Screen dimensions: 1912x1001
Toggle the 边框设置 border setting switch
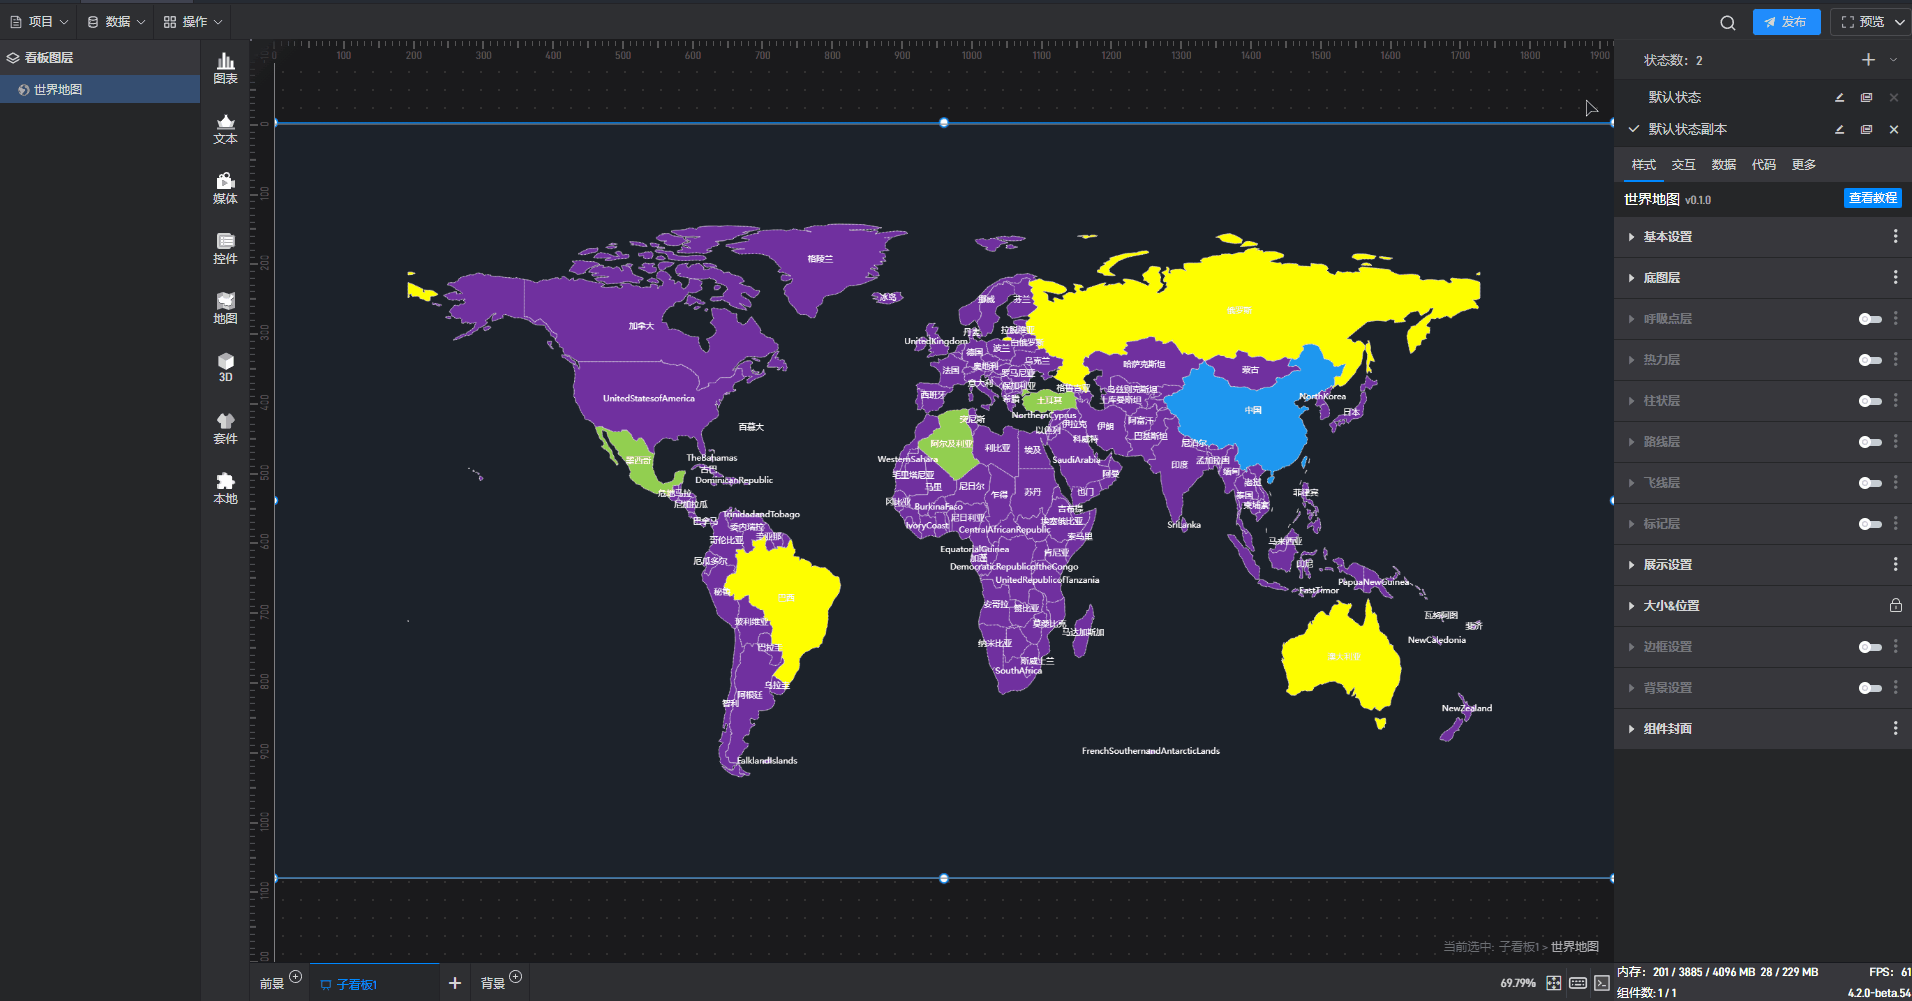1869,647
